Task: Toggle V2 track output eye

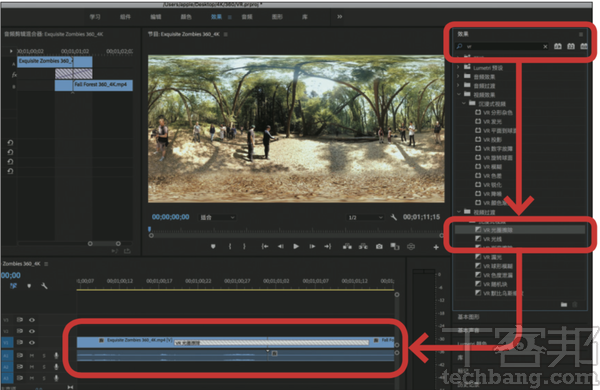Action: 32,331
